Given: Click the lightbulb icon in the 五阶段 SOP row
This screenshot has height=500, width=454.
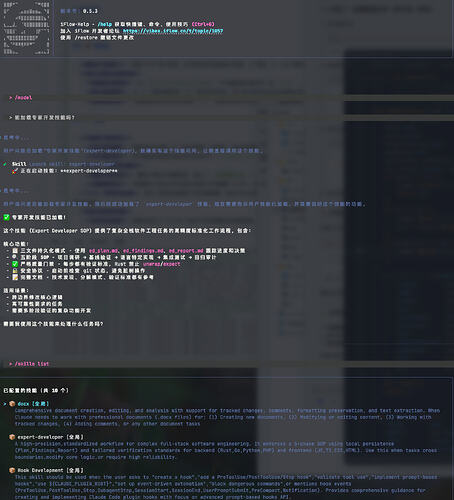Looking at the screenshot, I should (x=15, y=257).
